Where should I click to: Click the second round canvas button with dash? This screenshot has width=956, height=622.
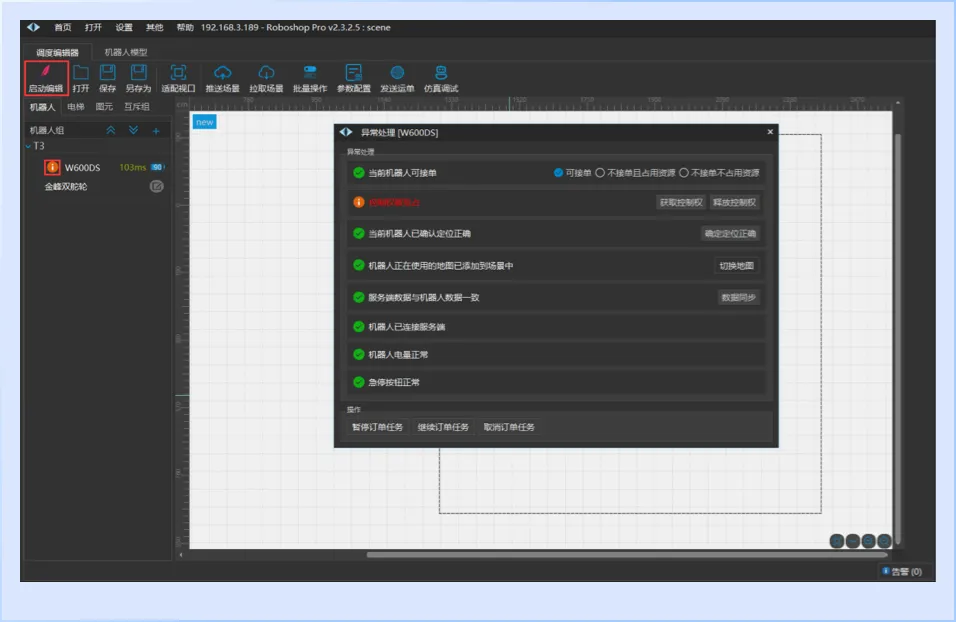coord(853,541)
